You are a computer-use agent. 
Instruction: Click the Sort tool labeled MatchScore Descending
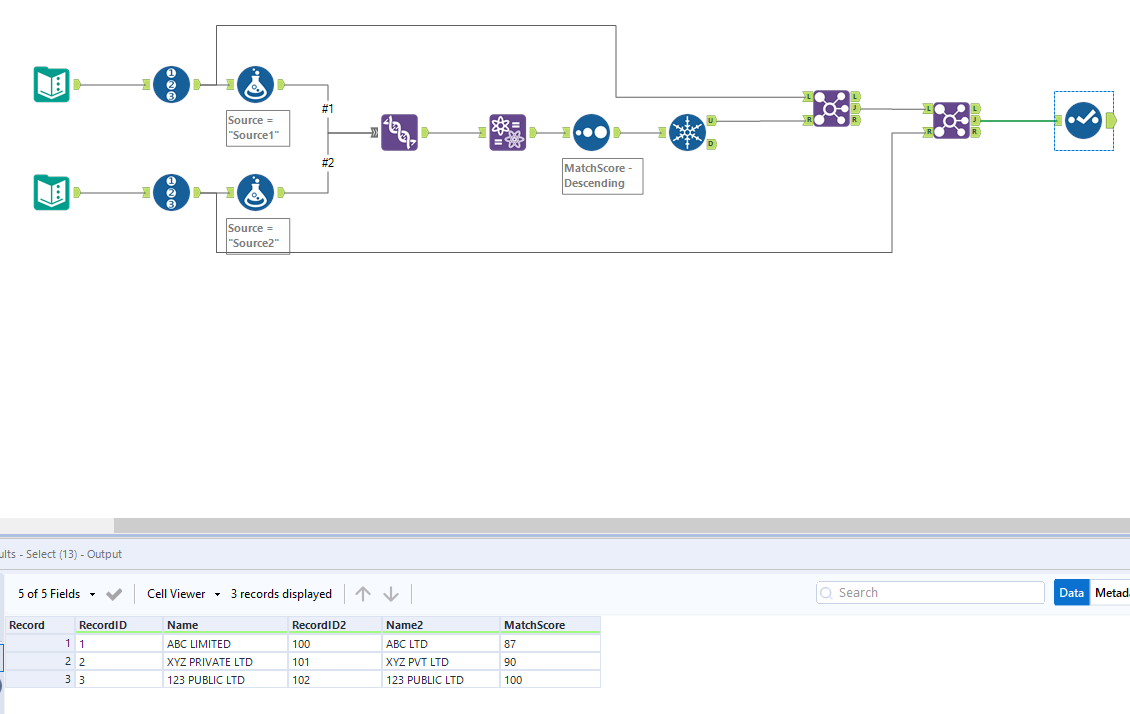click(590, 132)
